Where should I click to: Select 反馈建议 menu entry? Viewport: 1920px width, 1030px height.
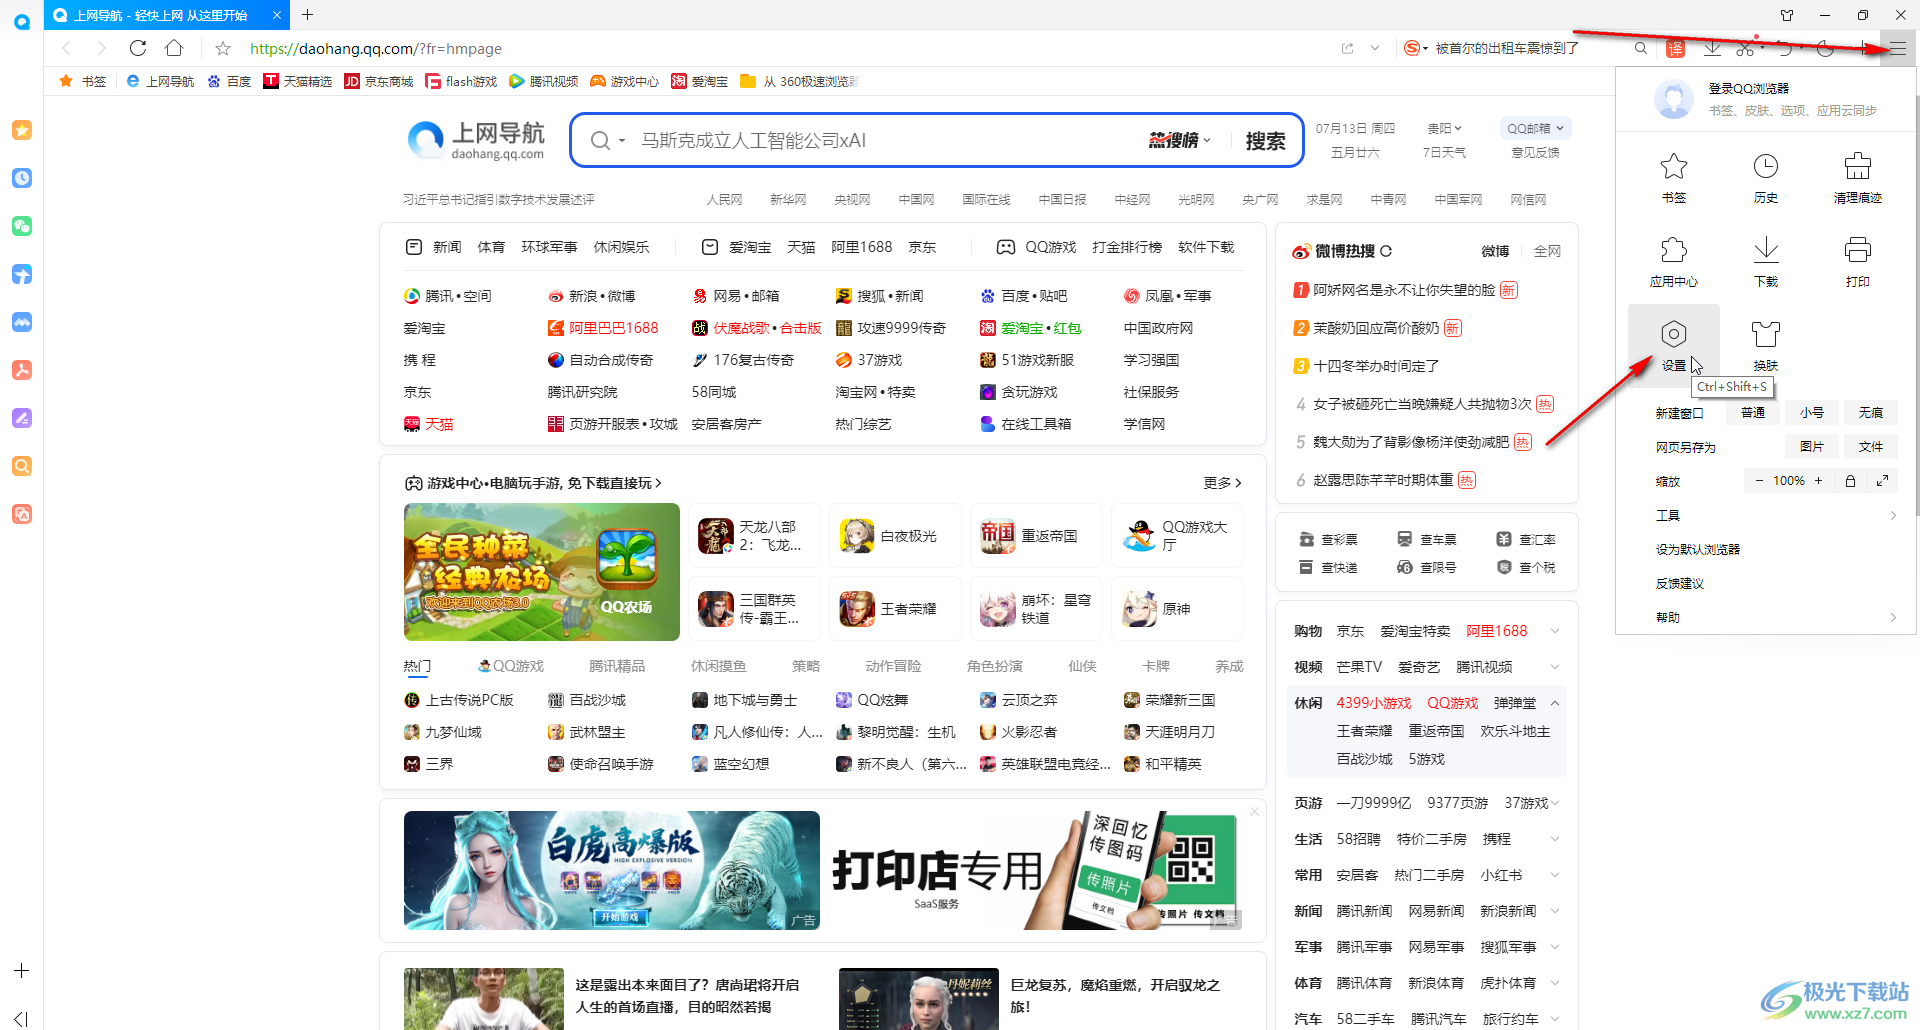click(1680, 583)
